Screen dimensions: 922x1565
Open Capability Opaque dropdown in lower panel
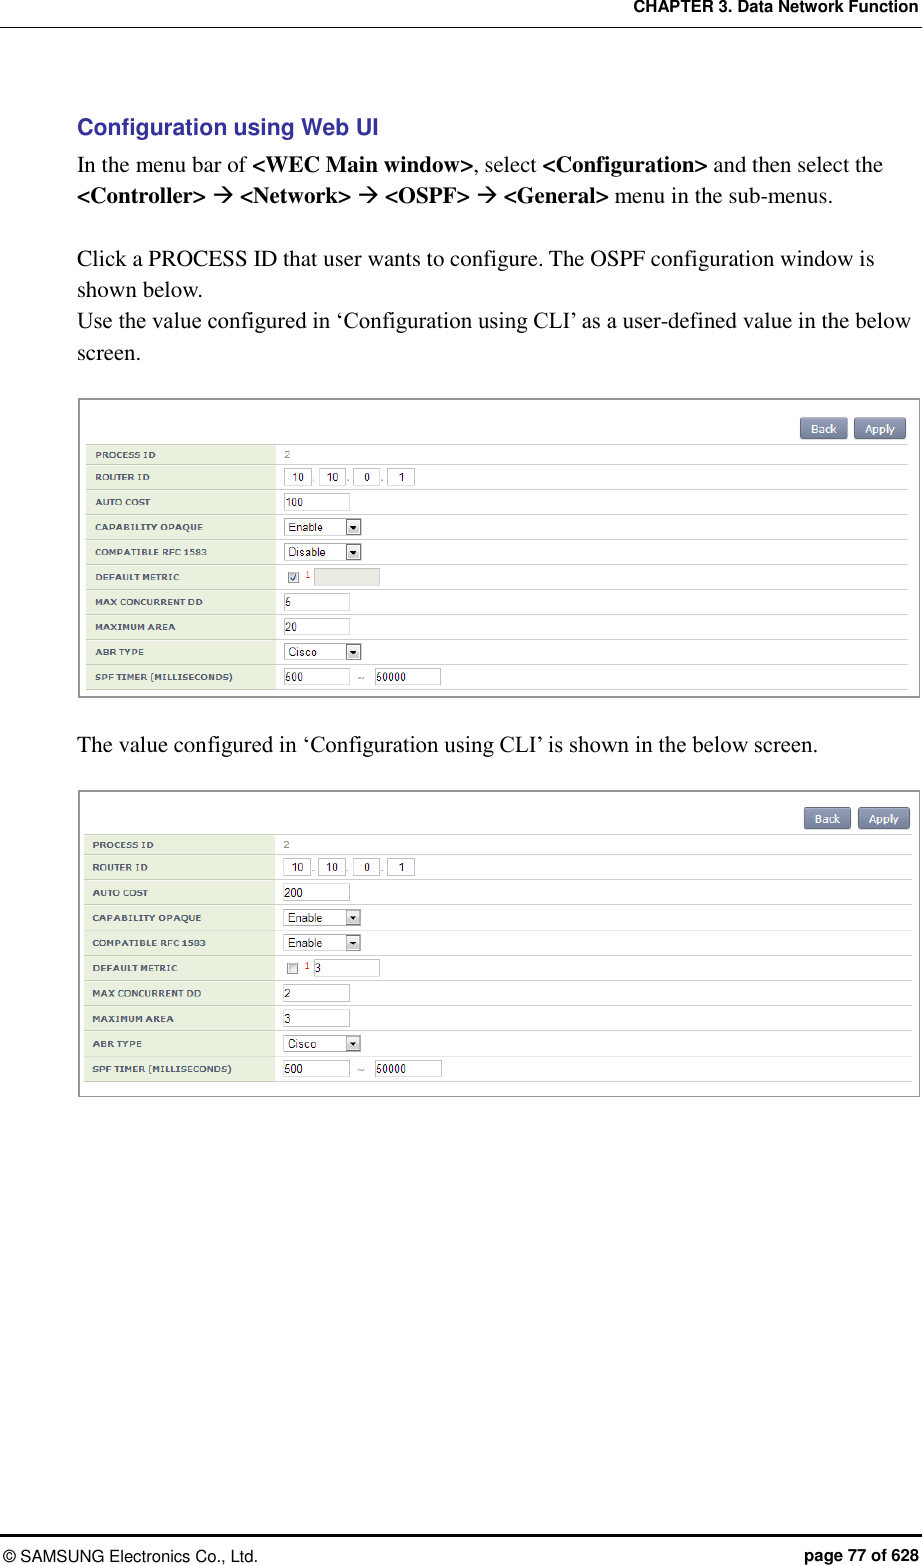[322, 918]
